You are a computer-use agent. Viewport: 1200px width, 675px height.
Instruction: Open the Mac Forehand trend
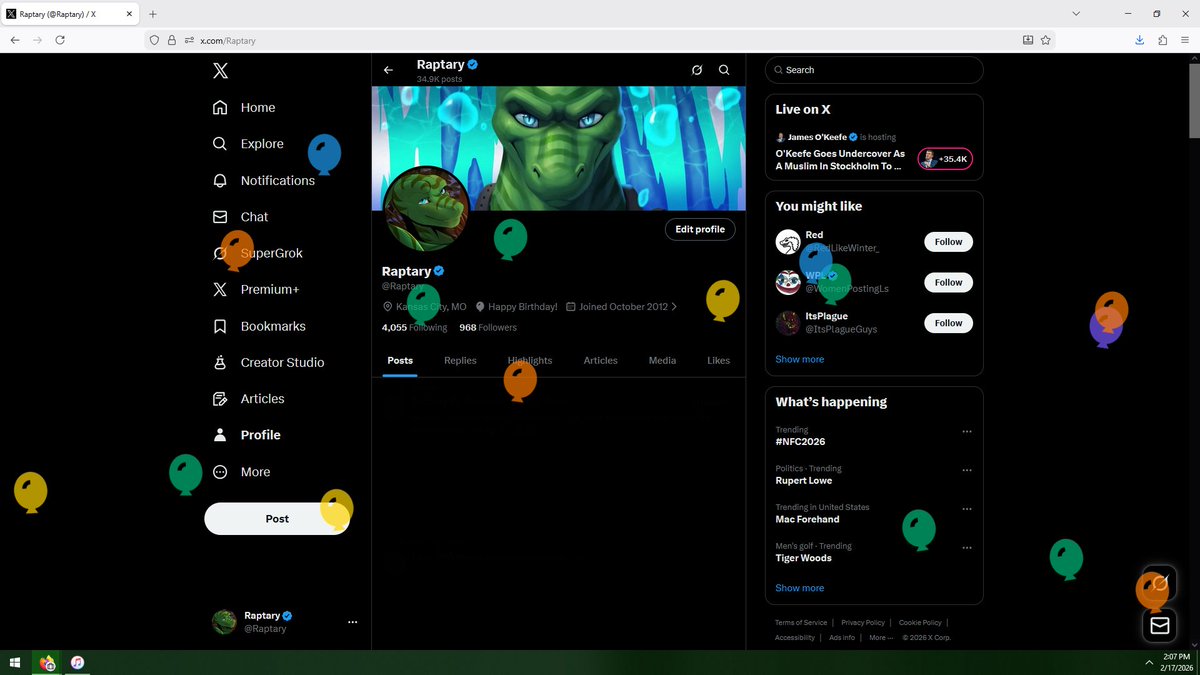(x=807, y=519)
